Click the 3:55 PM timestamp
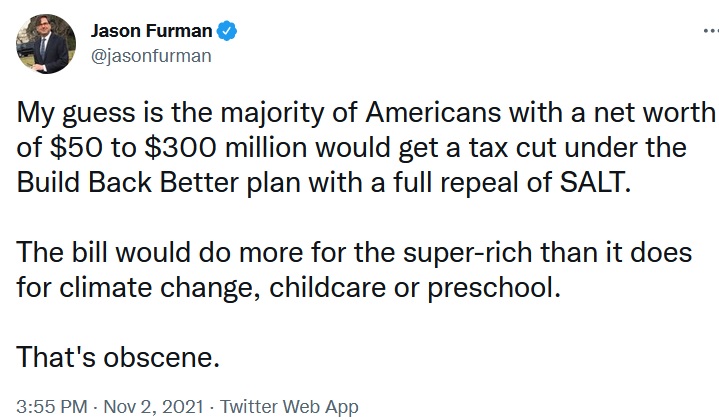 tap(52, 406)
